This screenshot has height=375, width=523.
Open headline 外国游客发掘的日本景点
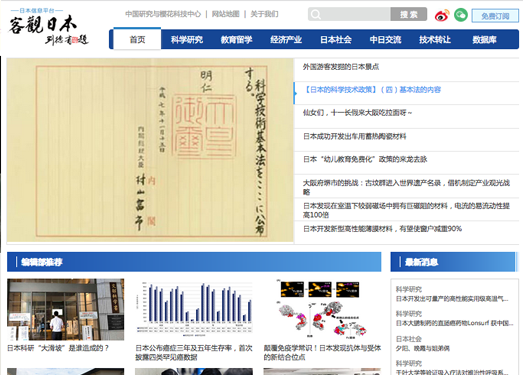(341, 67)
